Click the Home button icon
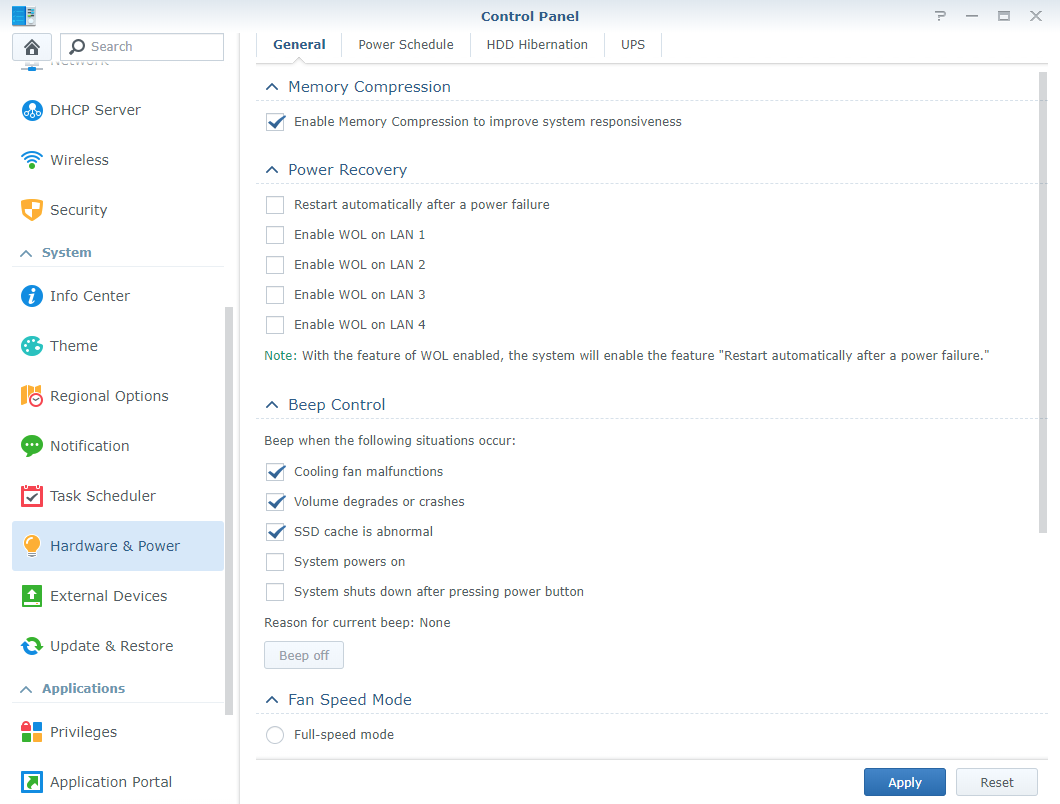This screenshot has height=804, width=1060. pos(32,47)
